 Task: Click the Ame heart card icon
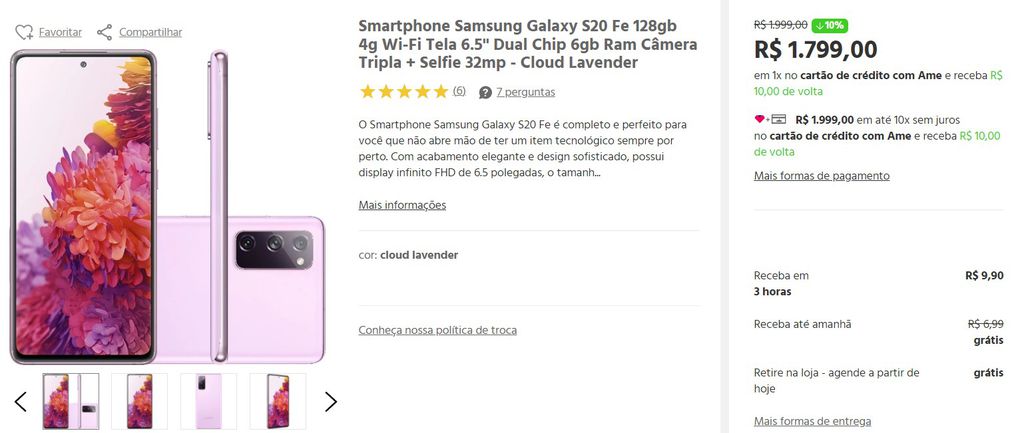pyautogui.click(x=770, y=120)
